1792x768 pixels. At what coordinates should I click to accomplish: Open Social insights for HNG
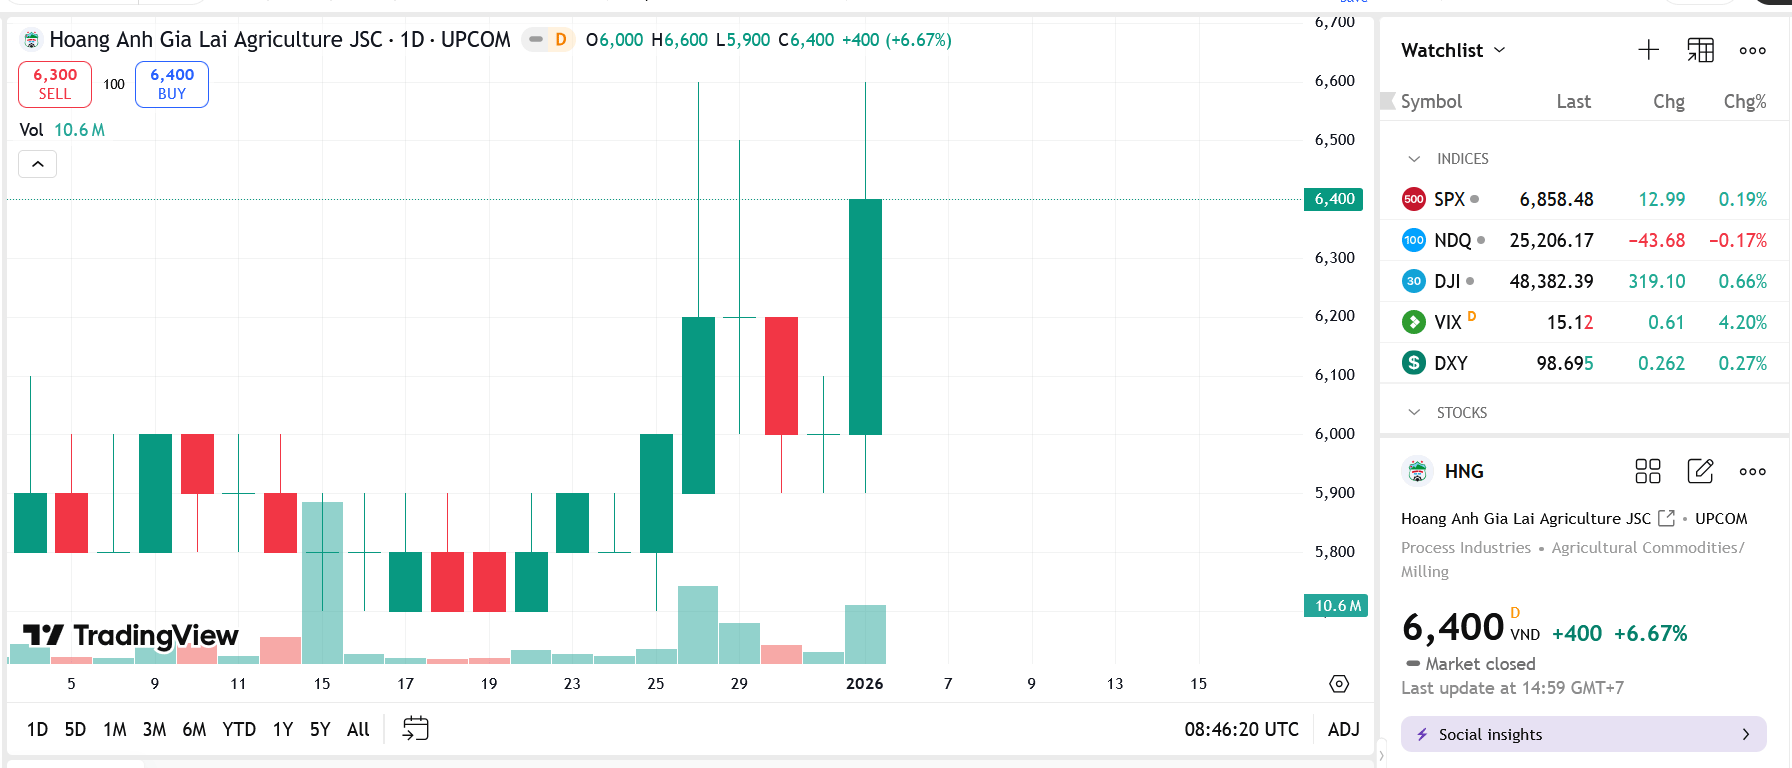1583,734
